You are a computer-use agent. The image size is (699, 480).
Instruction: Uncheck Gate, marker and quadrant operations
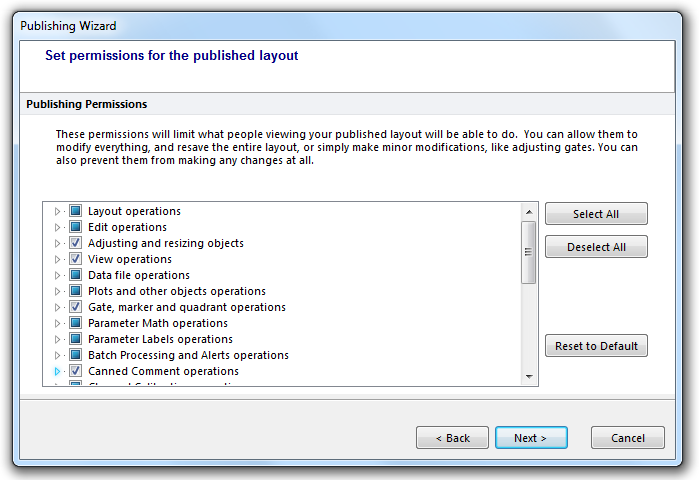click(75, 307)
